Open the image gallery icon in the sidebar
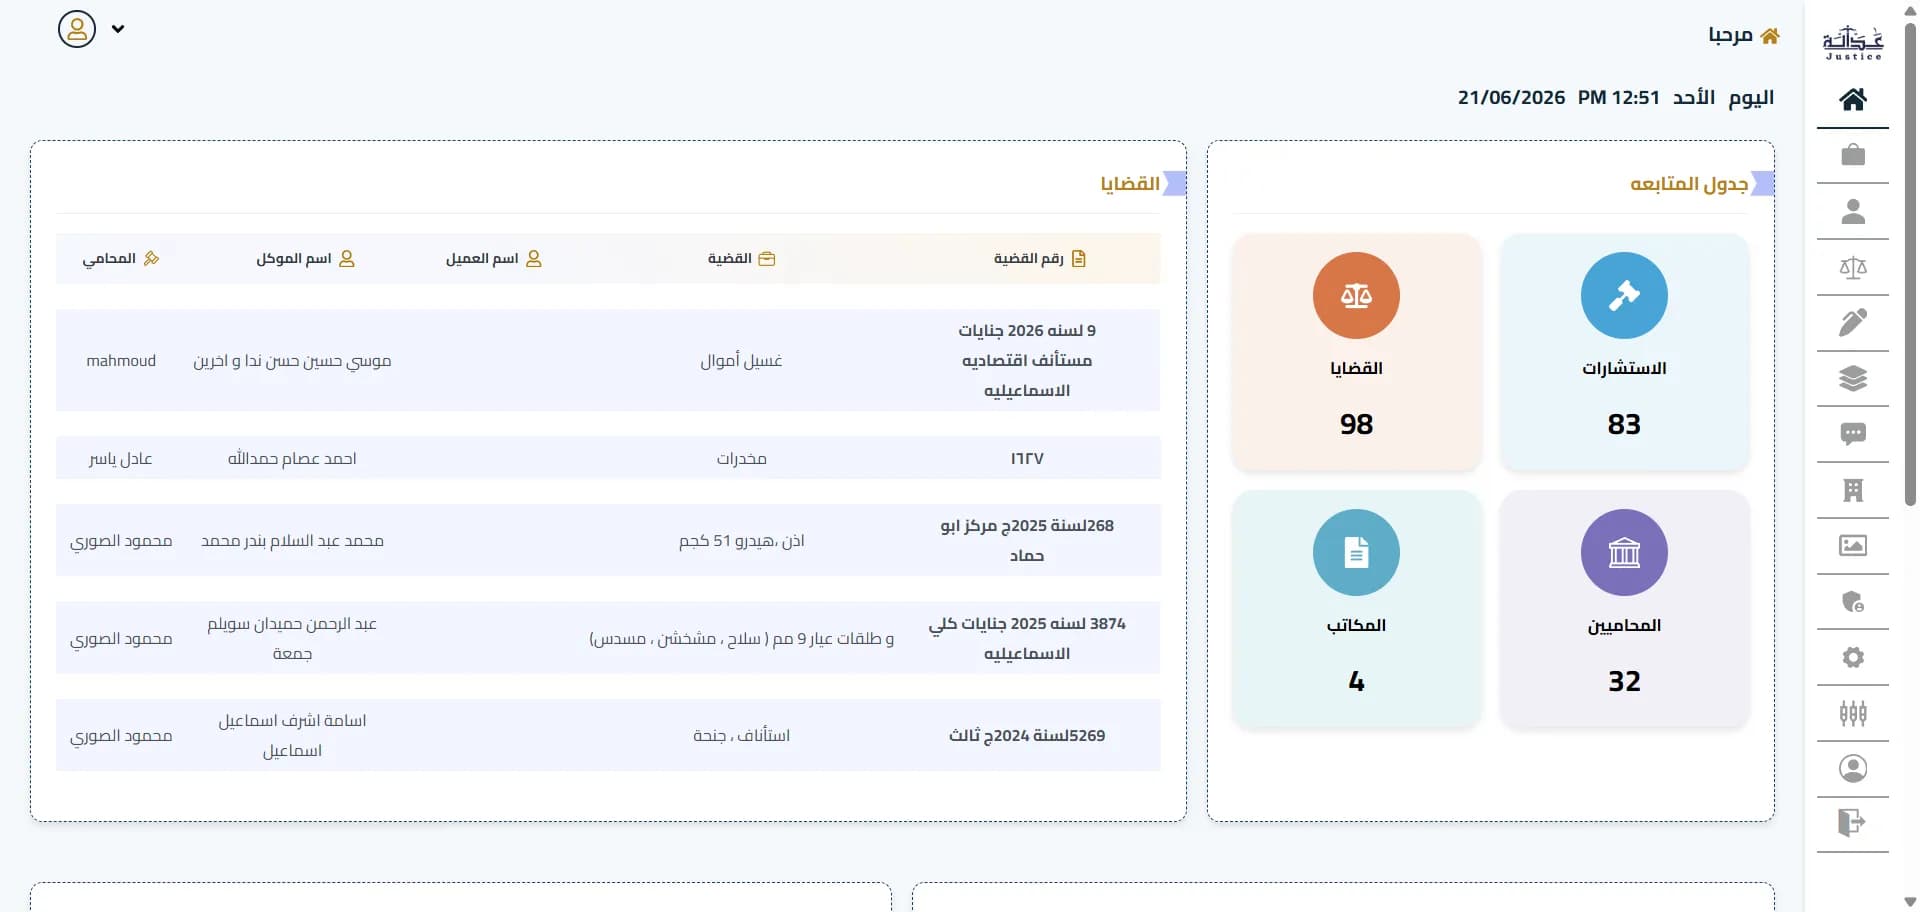 1853,545
